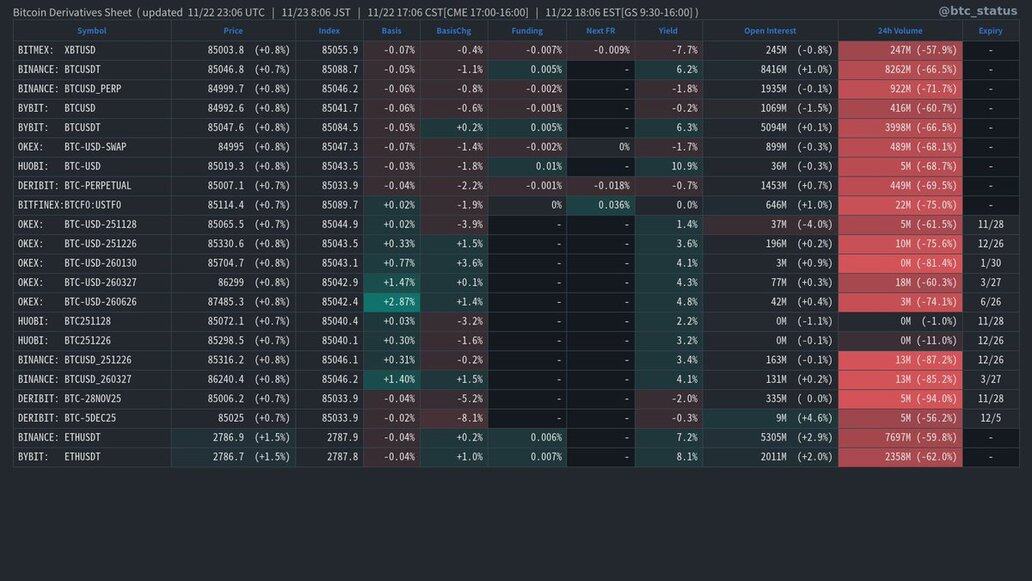Click the 12/5 expiry cell
The width and height of the screenshot is (1032, 581).
[990, 418]
